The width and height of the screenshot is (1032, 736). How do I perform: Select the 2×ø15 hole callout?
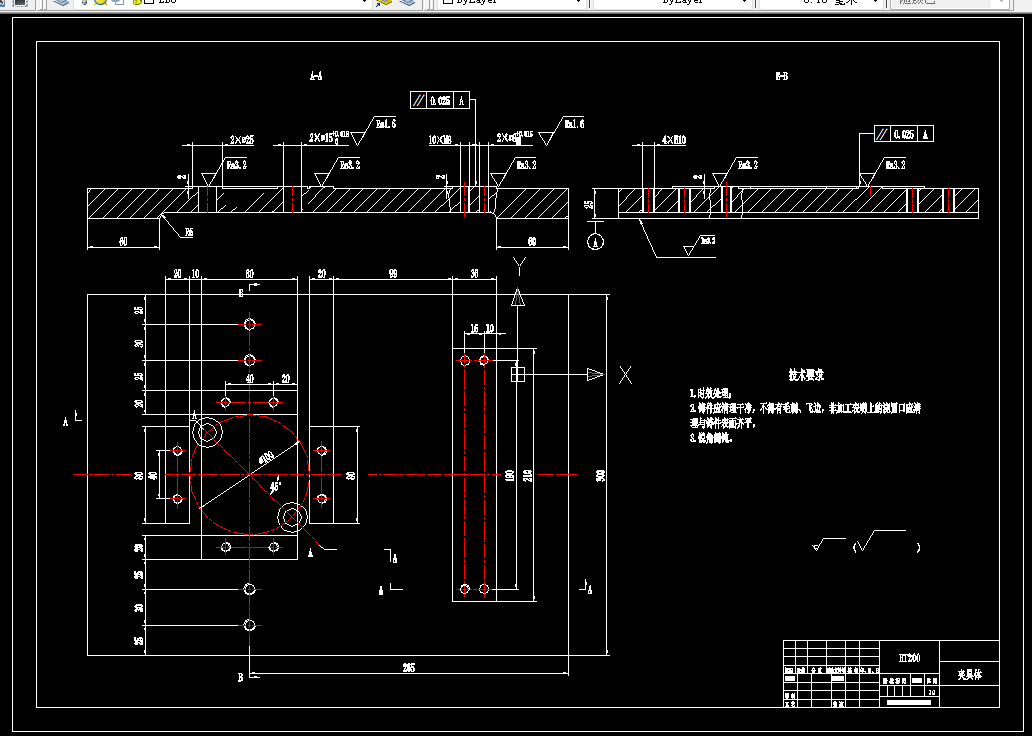(x=328, y=138)
